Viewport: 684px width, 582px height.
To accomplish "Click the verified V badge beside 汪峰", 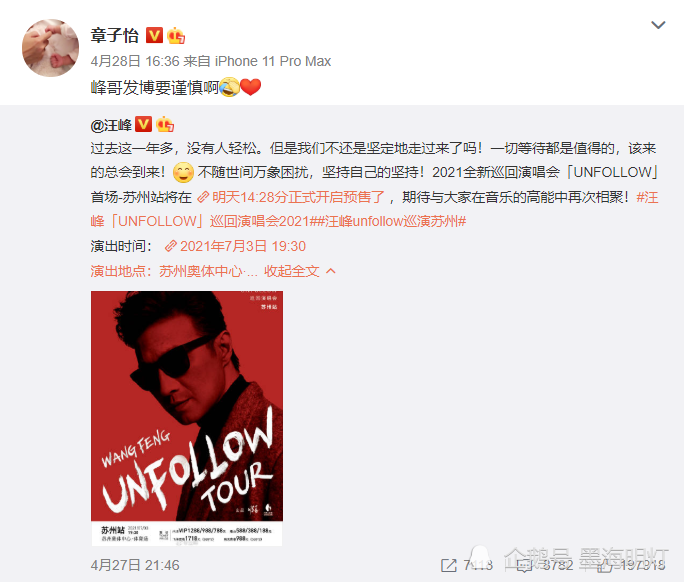I will tap(144, 124).
